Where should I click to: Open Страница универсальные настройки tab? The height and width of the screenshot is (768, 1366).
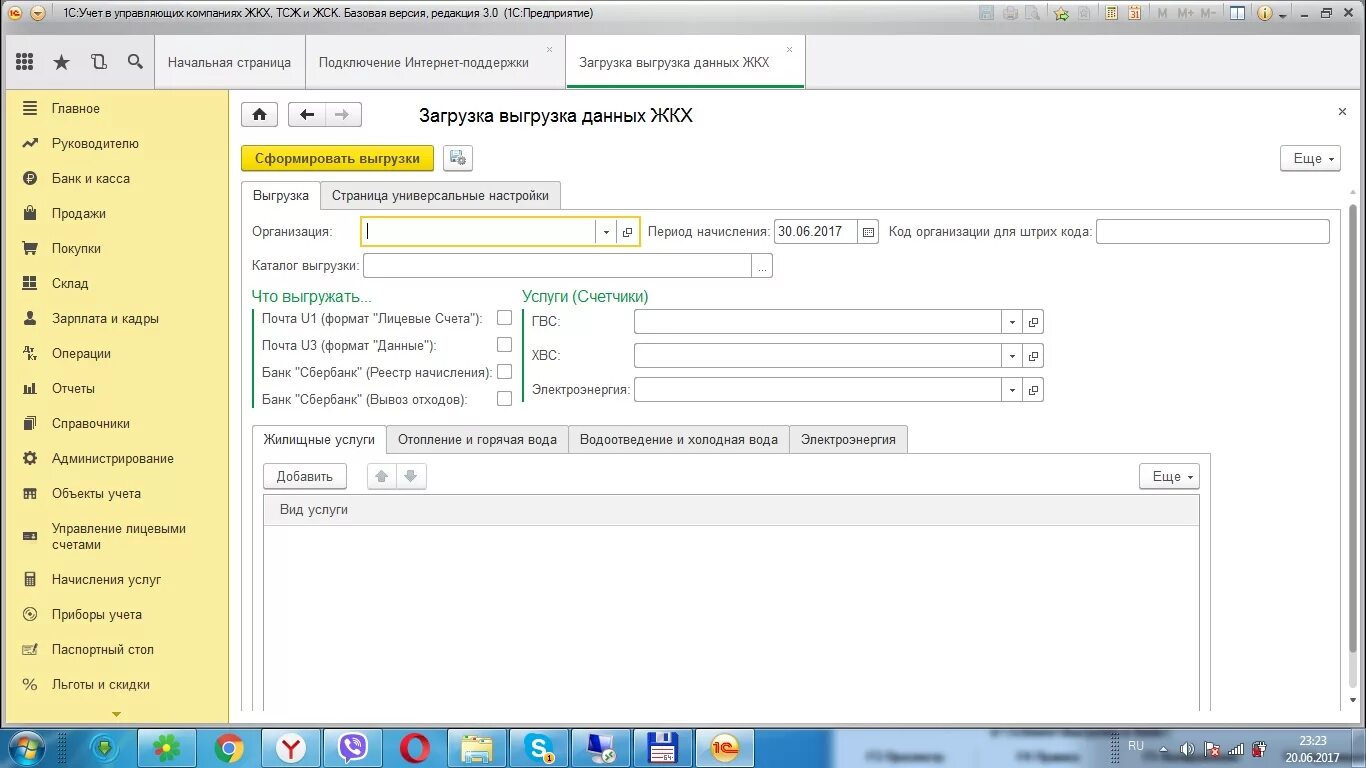coord(440,195)
